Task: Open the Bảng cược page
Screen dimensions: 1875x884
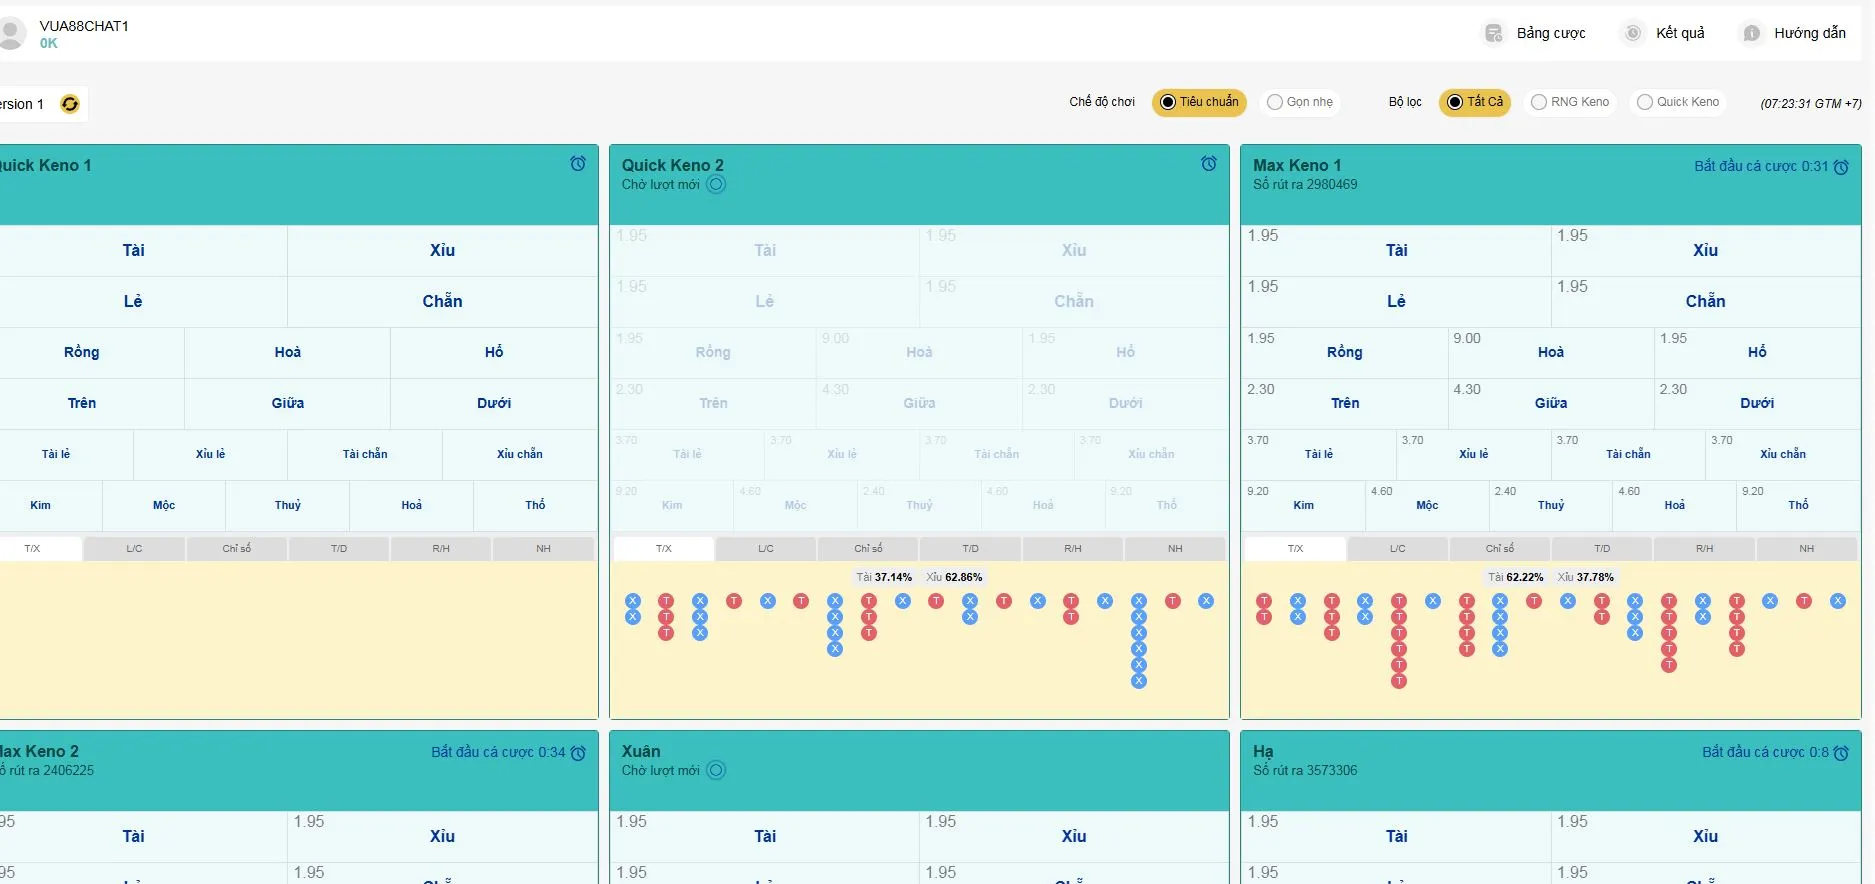Action: click(x=1535, y=33)
